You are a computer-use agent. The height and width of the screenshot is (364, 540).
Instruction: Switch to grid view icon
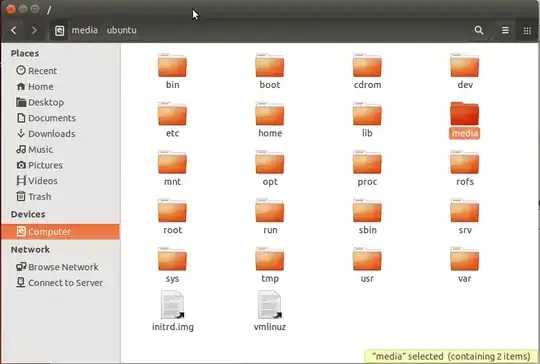coord(527,31)
